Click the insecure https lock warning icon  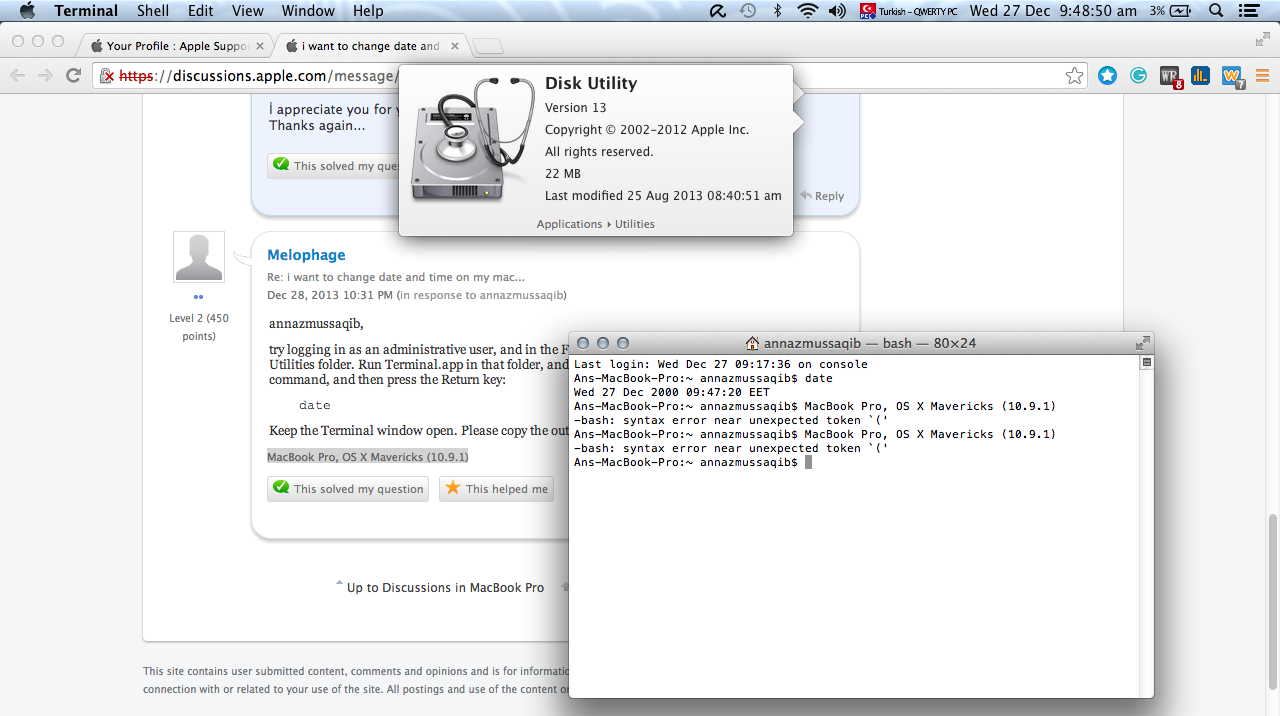107,76
